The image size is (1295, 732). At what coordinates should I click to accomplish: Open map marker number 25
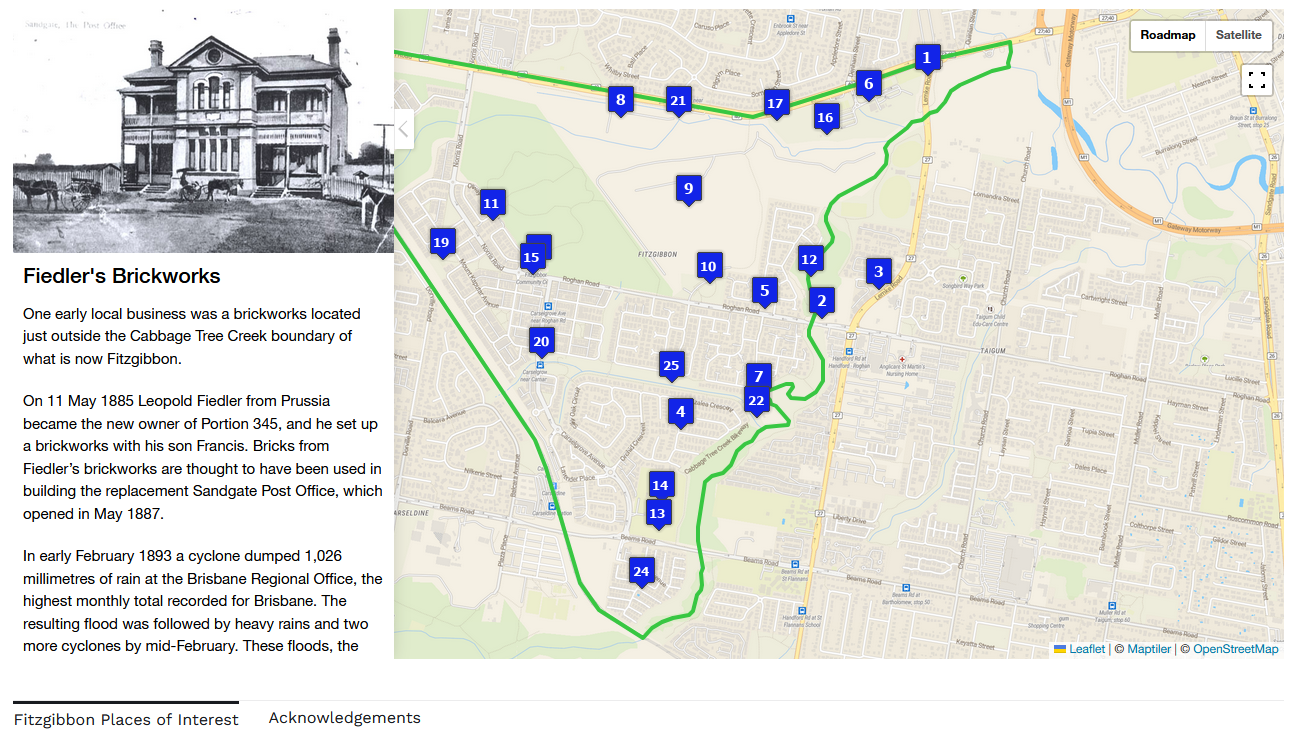(671, 365)
